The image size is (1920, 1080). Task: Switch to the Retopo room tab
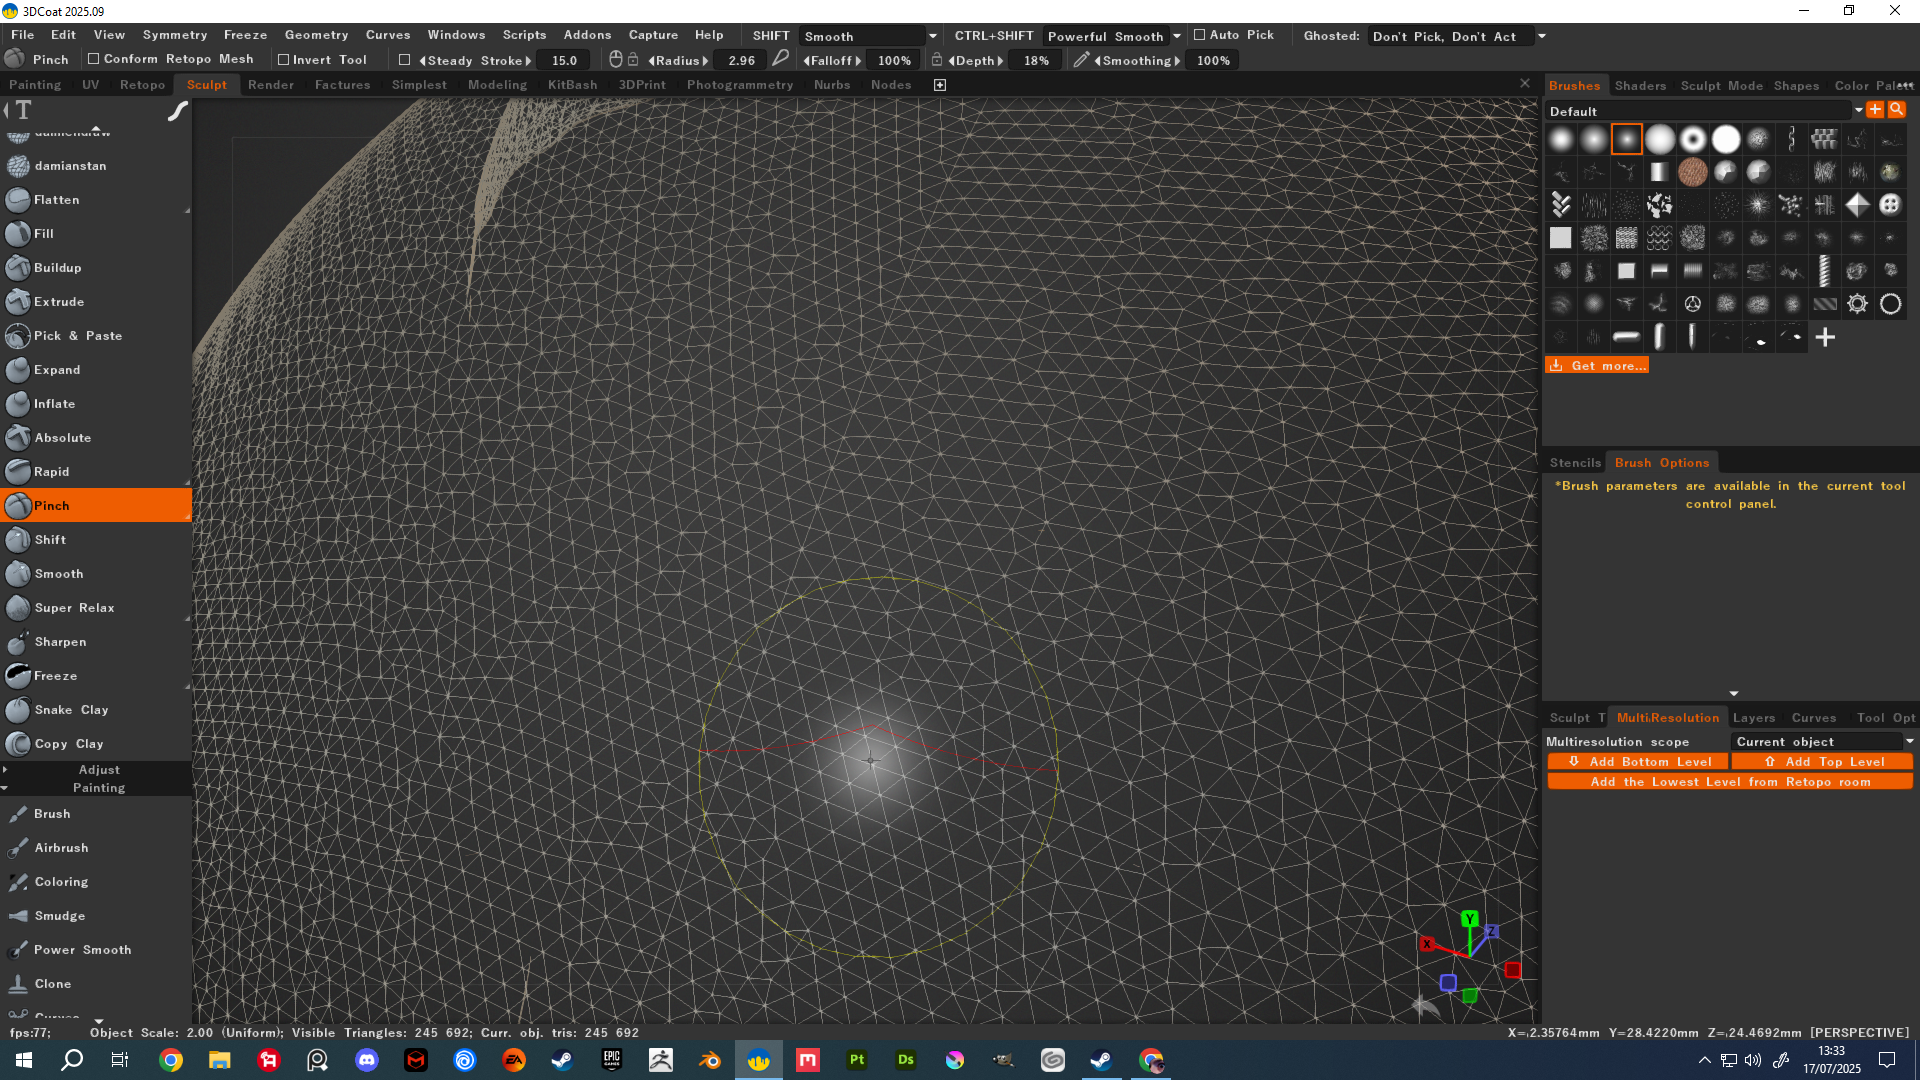click(x=142, y=85)
